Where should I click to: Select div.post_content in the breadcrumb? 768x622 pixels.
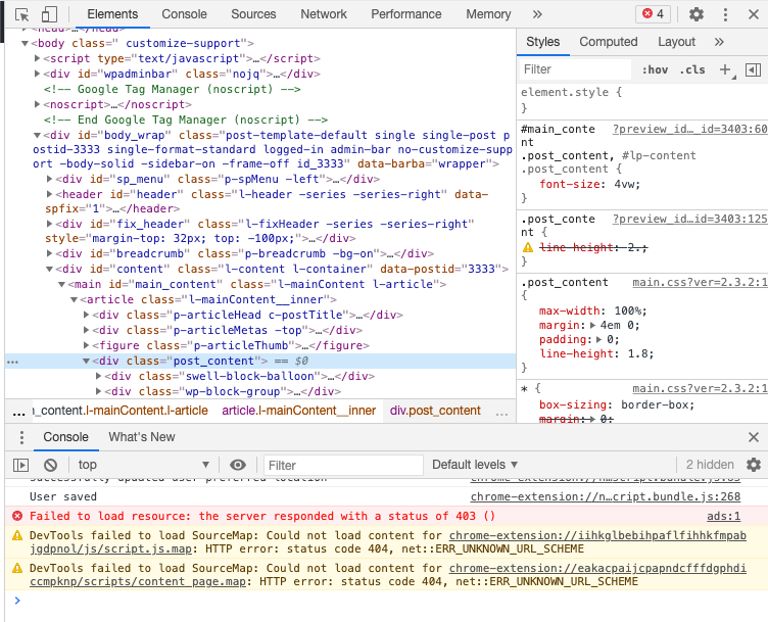[x=435, y=410]
